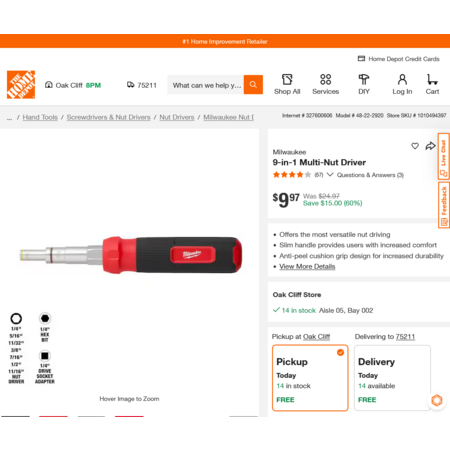This screenshot has height=450, width=450.
Task: Click the orange search magnifier button
Action: click(x=253, y=85)
